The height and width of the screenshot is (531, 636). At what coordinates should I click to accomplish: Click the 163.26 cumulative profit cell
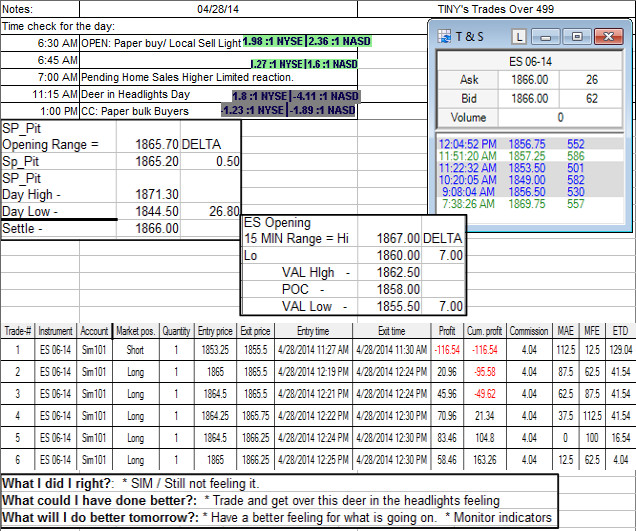pos(484,460)
